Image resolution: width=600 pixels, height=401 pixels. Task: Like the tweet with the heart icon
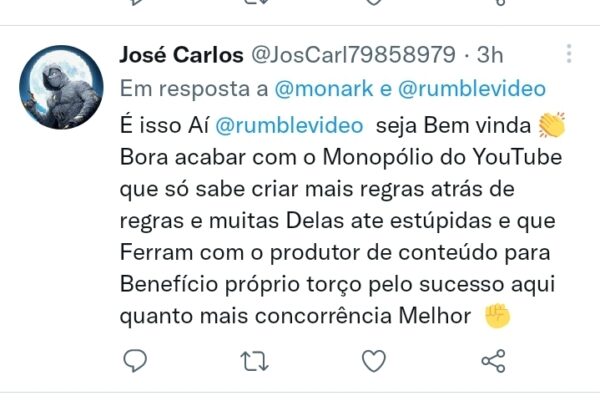(x=372, y=360)
